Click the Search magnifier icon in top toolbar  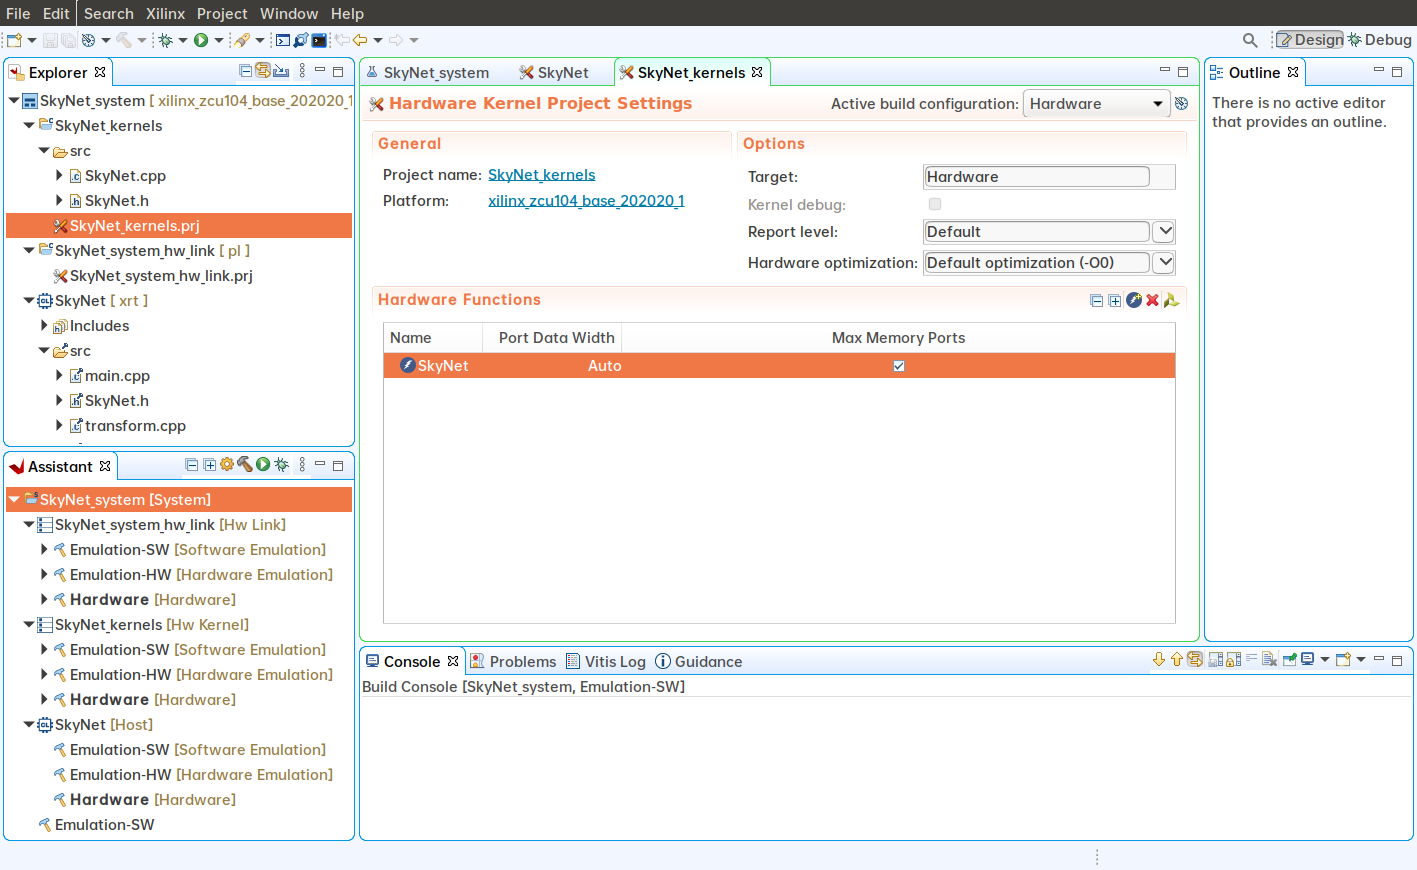tap(1250, 40)
